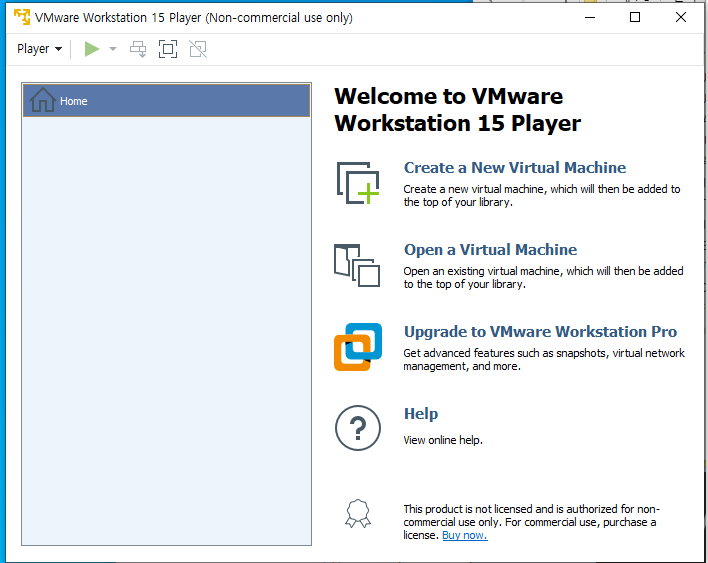The height and width of the screenshot is (563, 708).
Task: Follow Upgrade to VMware Workstation Pro link
Action: coord(540,332)
